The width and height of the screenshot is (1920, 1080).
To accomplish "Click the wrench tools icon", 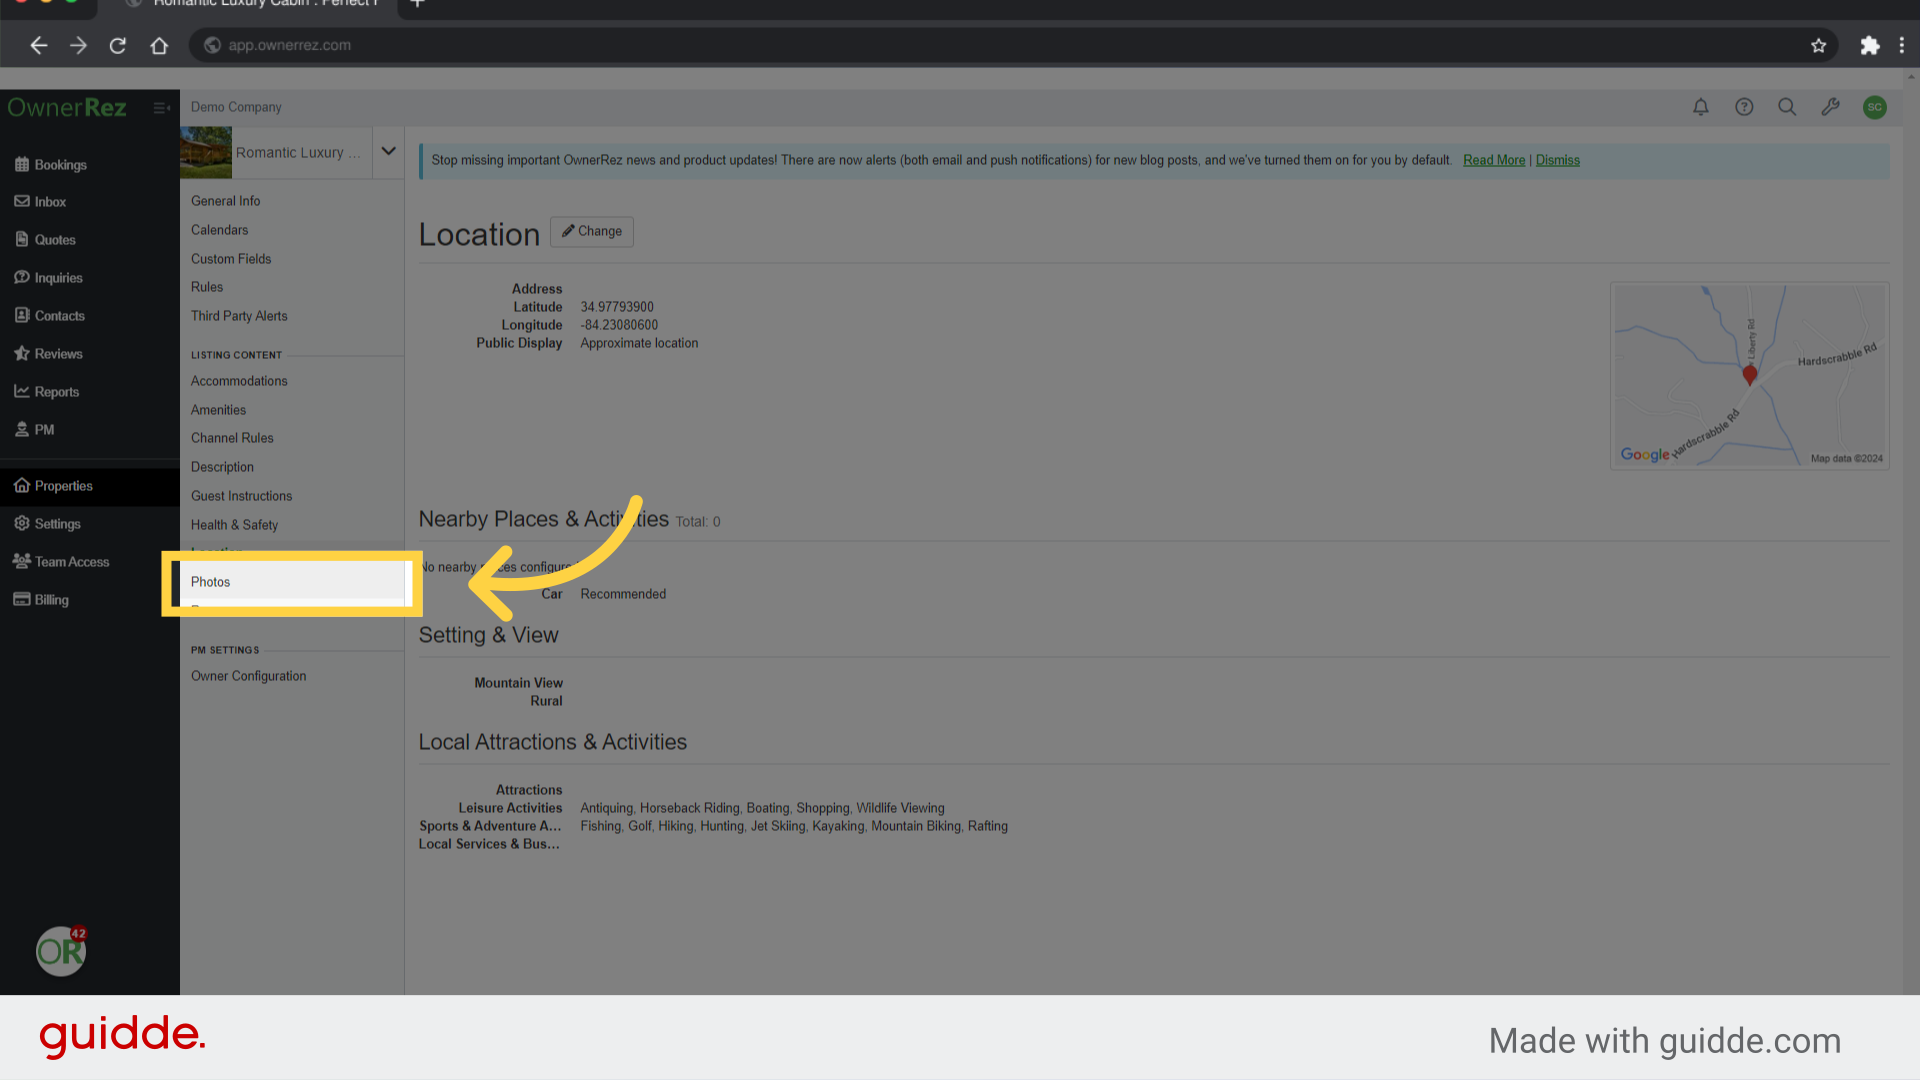I will click(x=1830, y=107).
